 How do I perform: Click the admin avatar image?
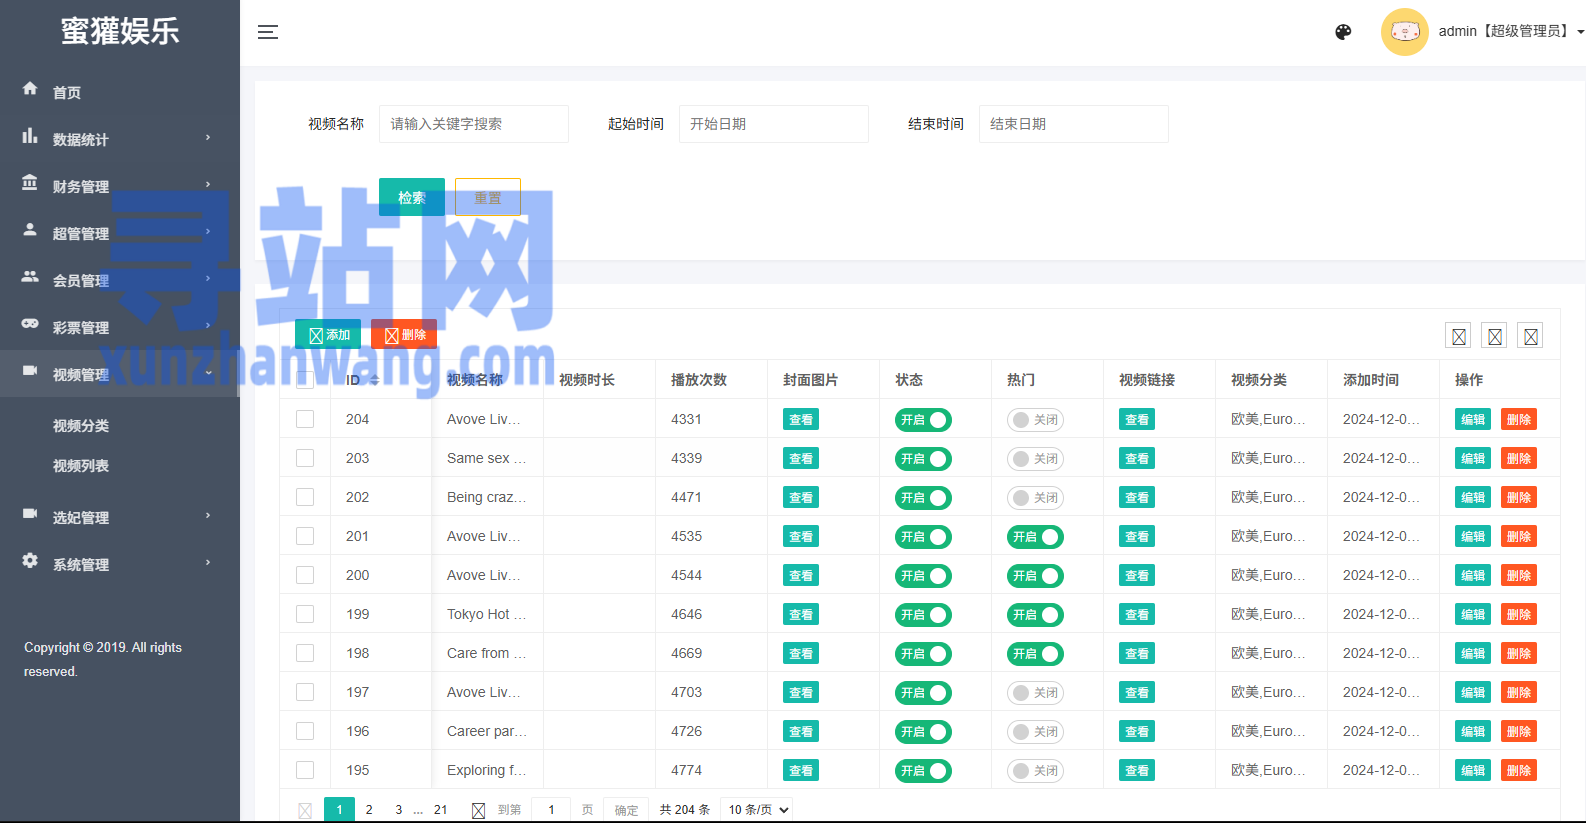(1404, 32)
